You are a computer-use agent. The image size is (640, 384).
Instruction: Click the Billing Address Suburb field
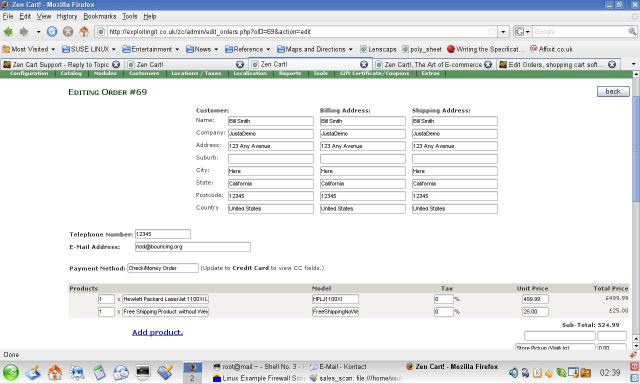[x=363, y=158]
